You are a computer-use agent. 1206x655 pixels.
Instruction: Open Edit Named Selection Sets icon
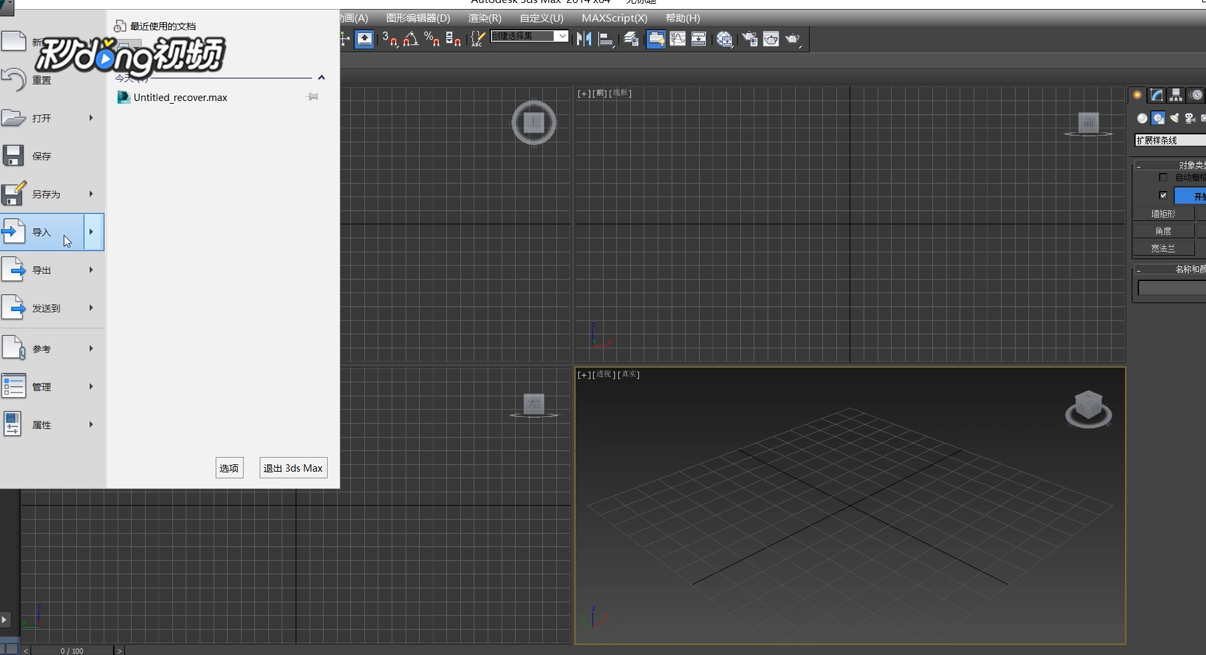pyautogui.click(x=477, y=39)
